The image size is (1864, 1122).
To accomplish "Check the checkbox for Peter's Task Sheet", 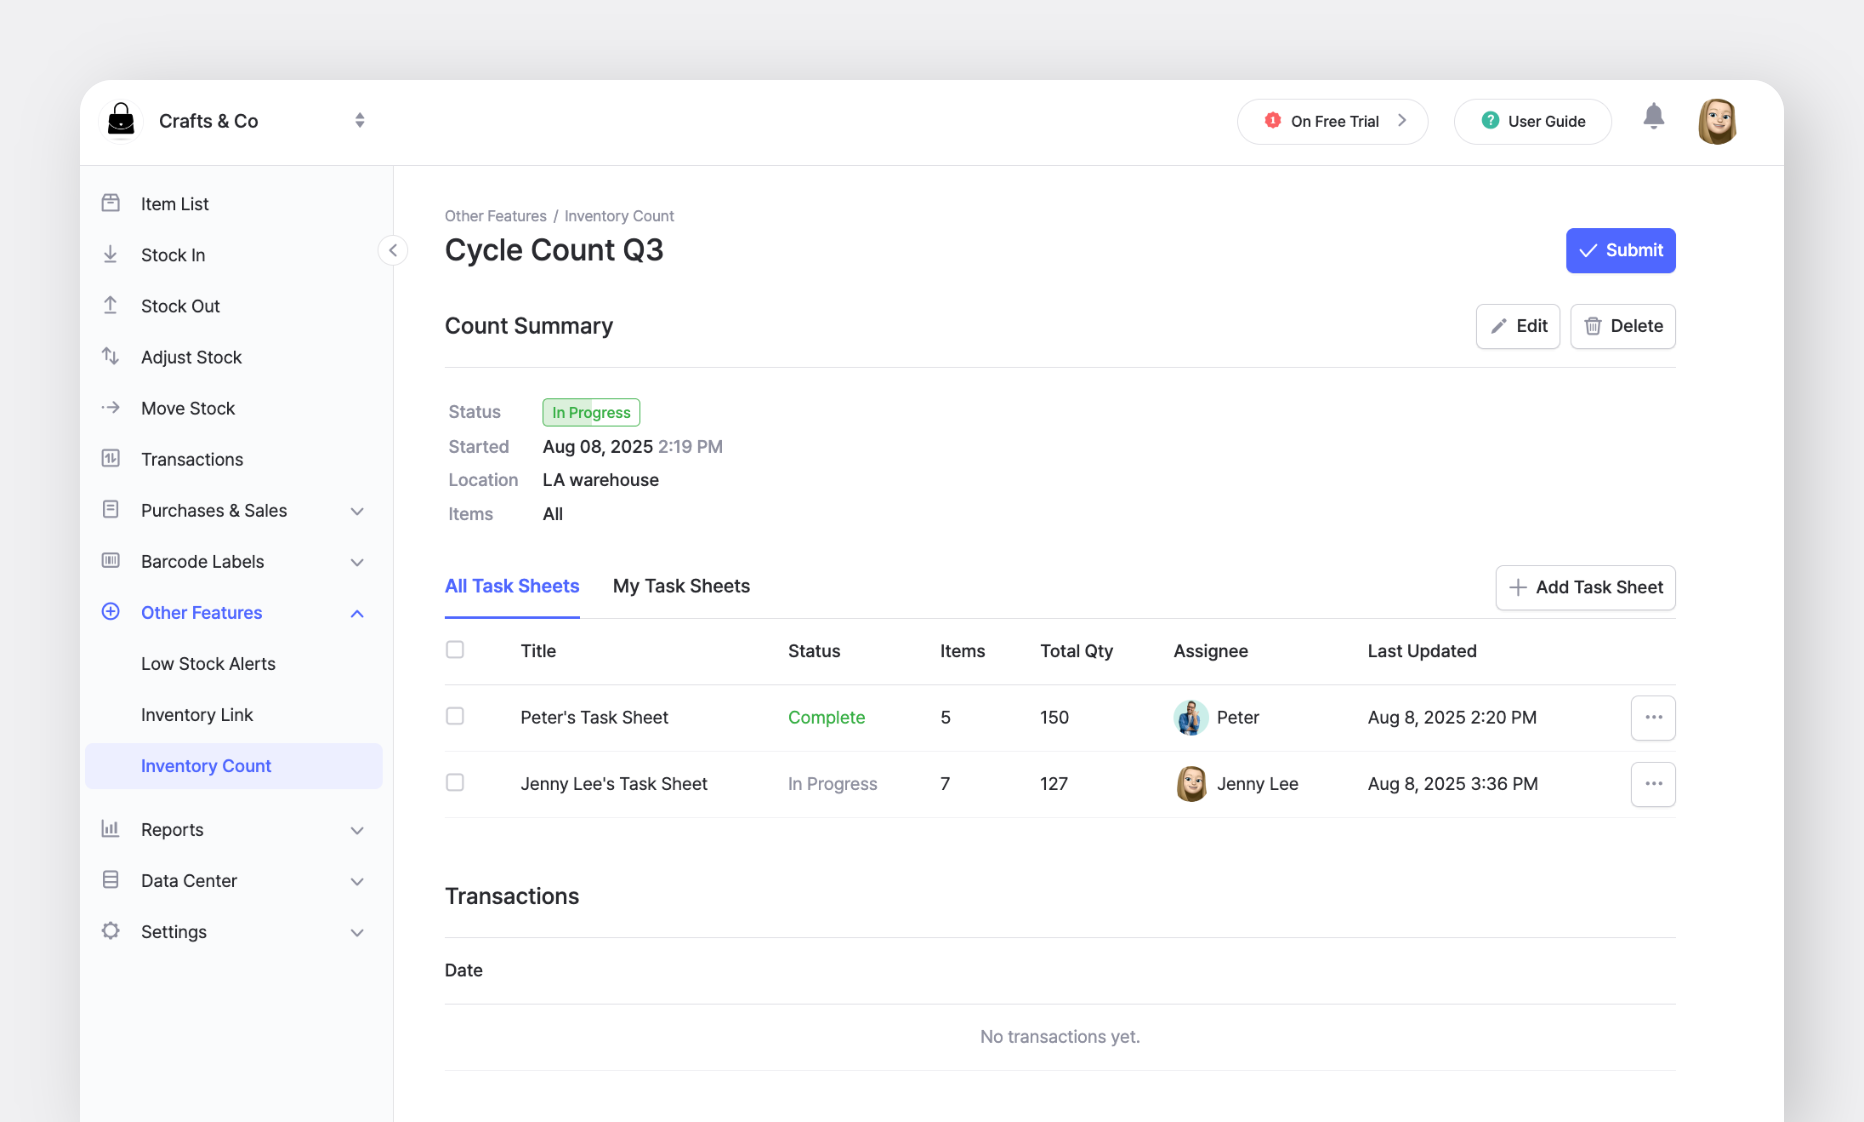I will tap(455, 716).
